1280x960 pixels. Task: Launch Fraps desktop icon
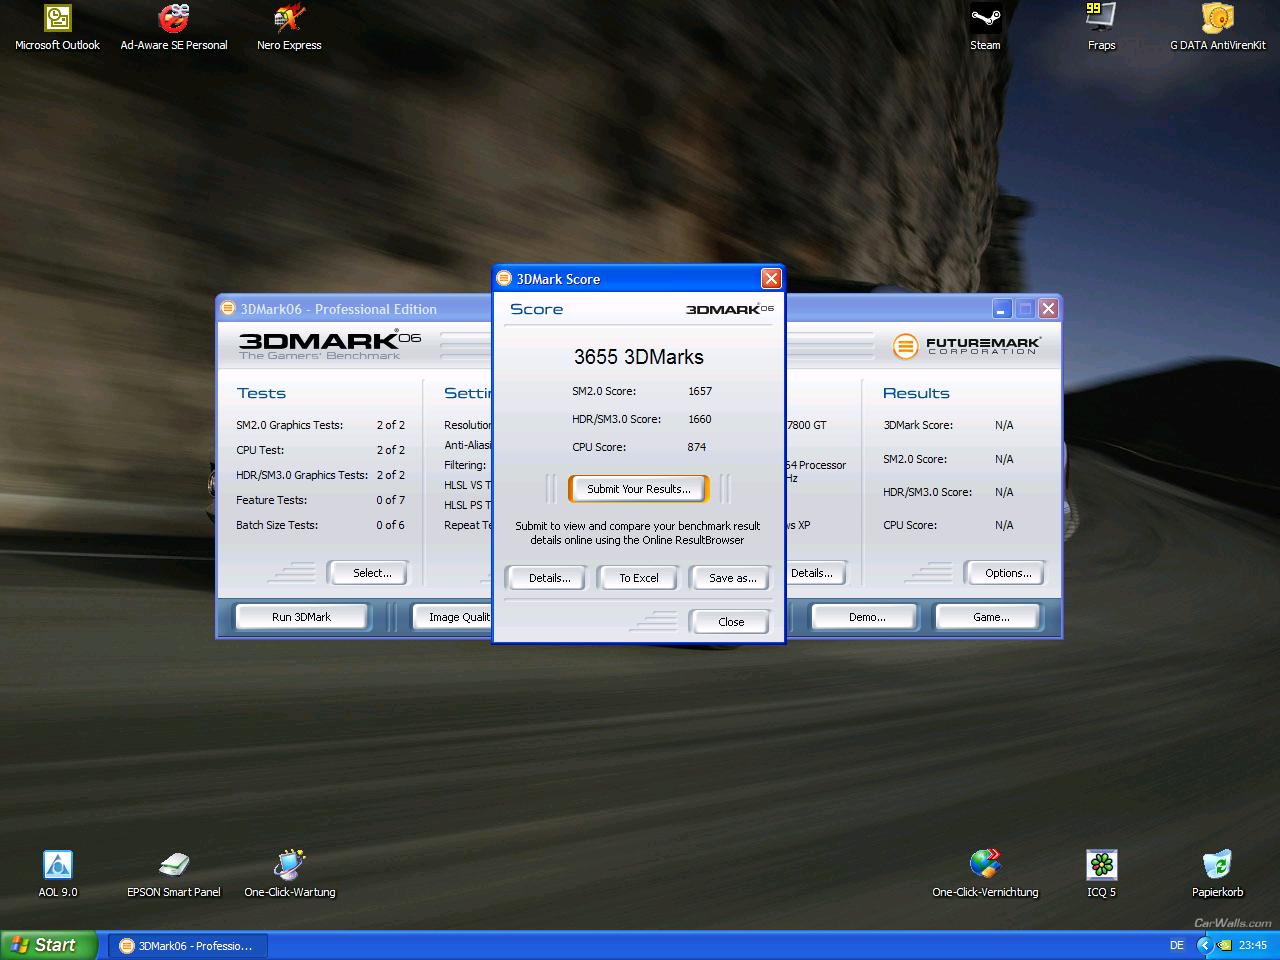tap(1101, 28)
